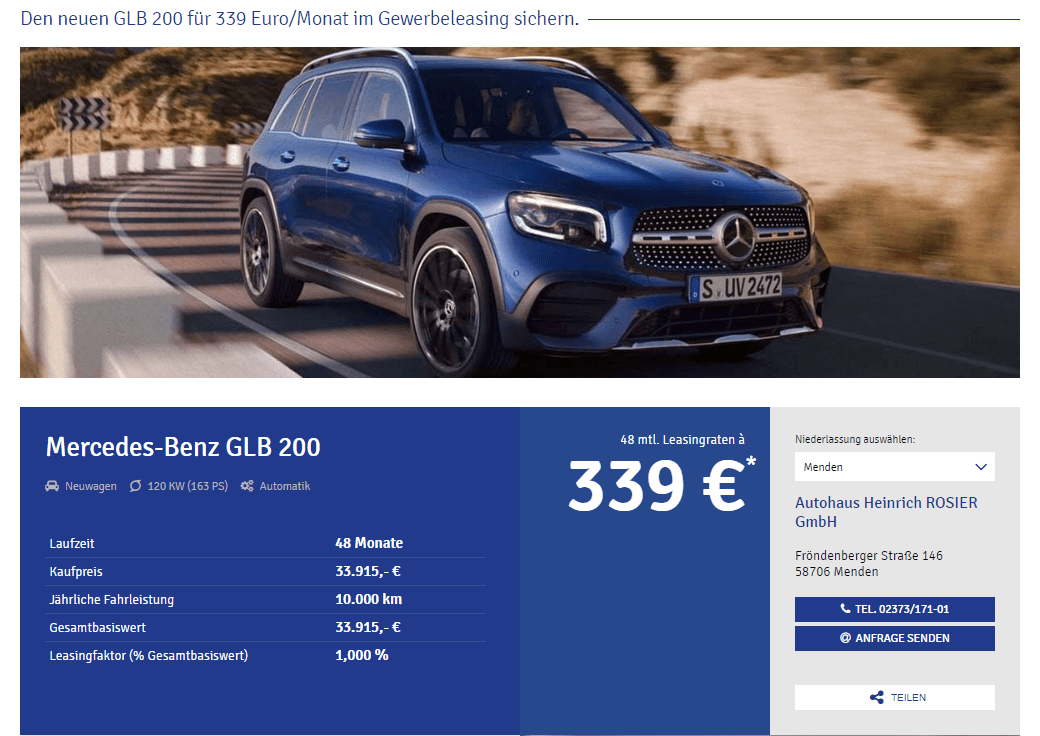Screen dimensions: 1040x736
Task: Call via TEL. 02373/171-01 button
Action: (x=895, y=609)
